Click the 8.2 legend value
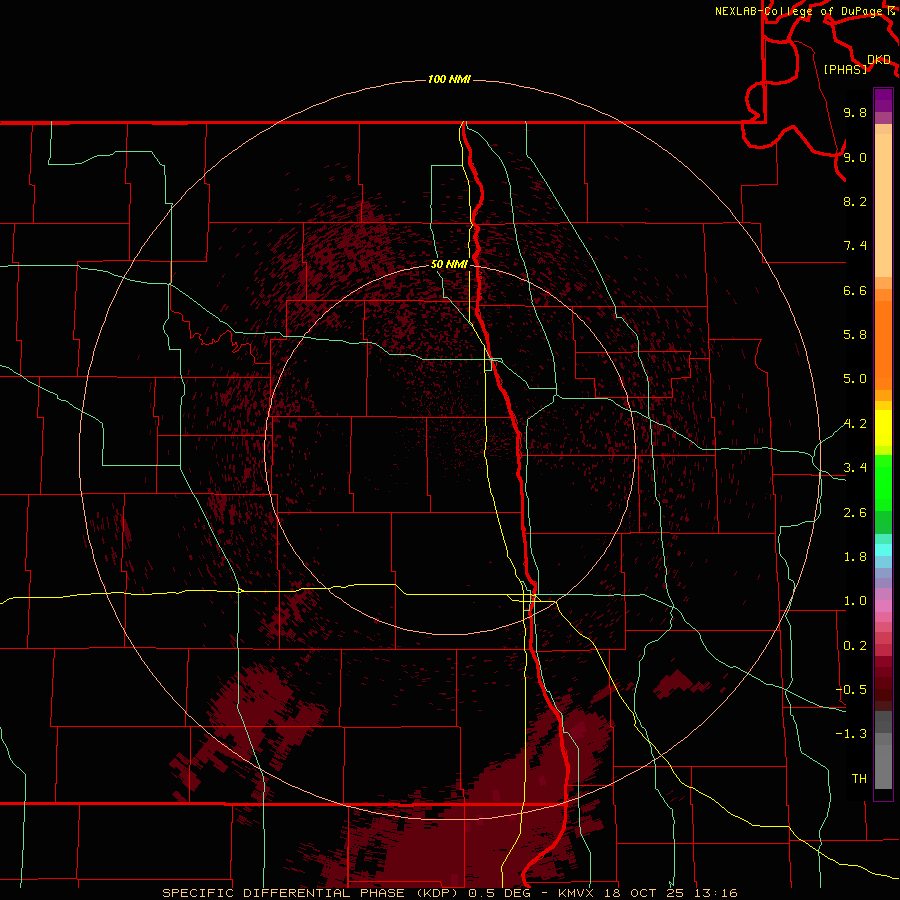 [855, 201]
